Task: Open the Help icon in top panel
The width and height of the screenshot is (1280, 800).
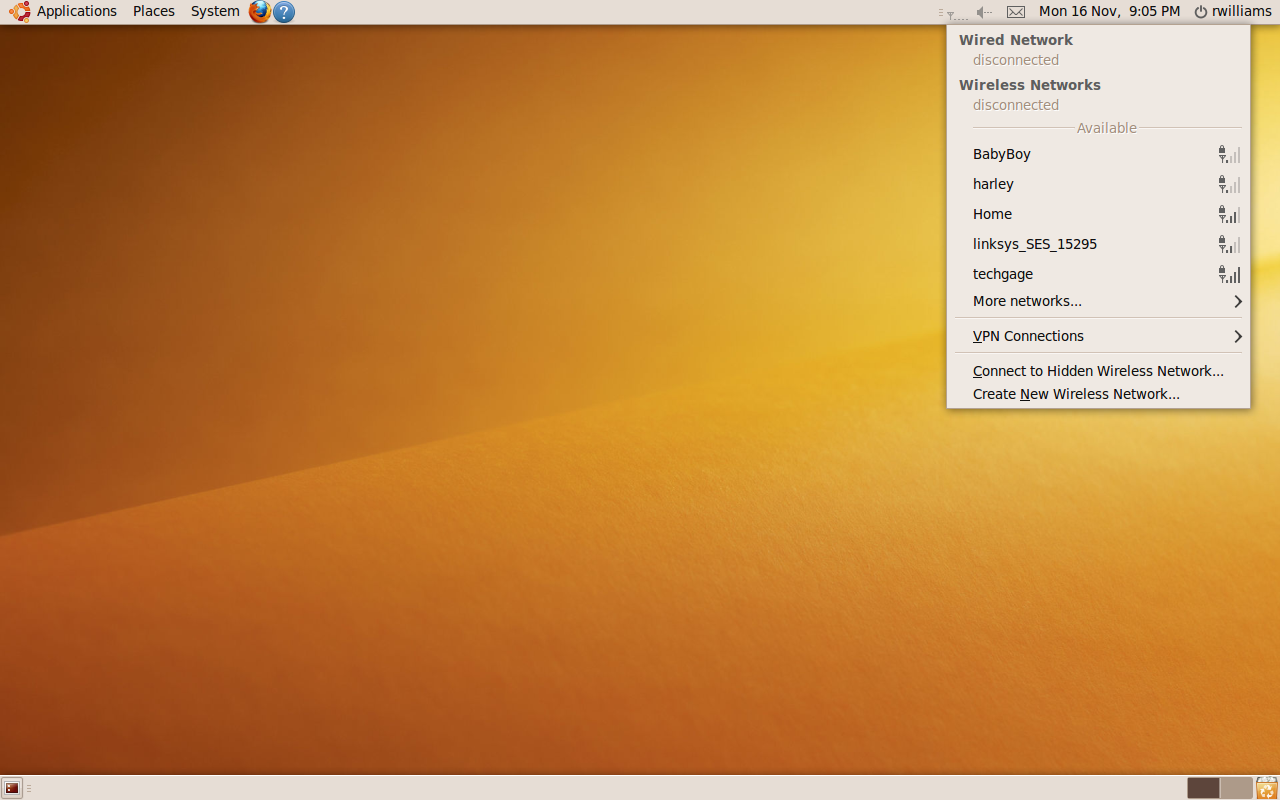Action: coord(284,12)
